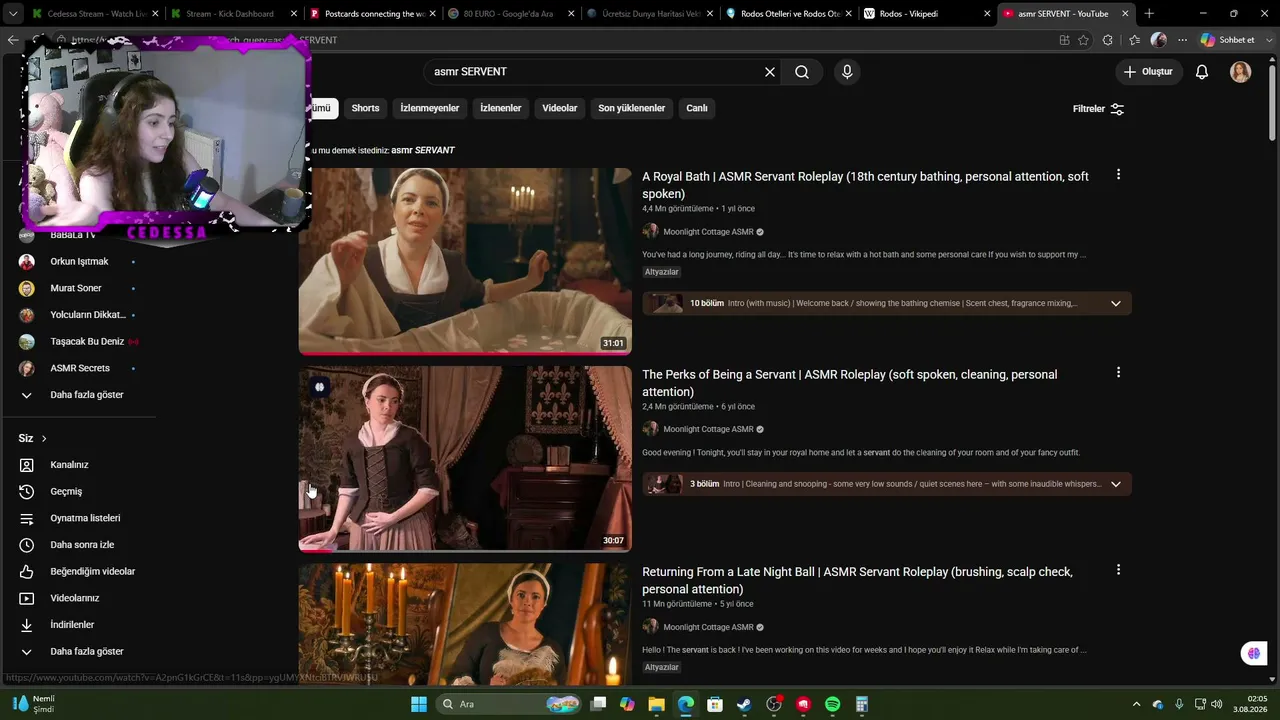This screenshot has height=720, width=1280.
Task: Play the A Royal Bath thumbnail
Action: (x=465, y=261)
